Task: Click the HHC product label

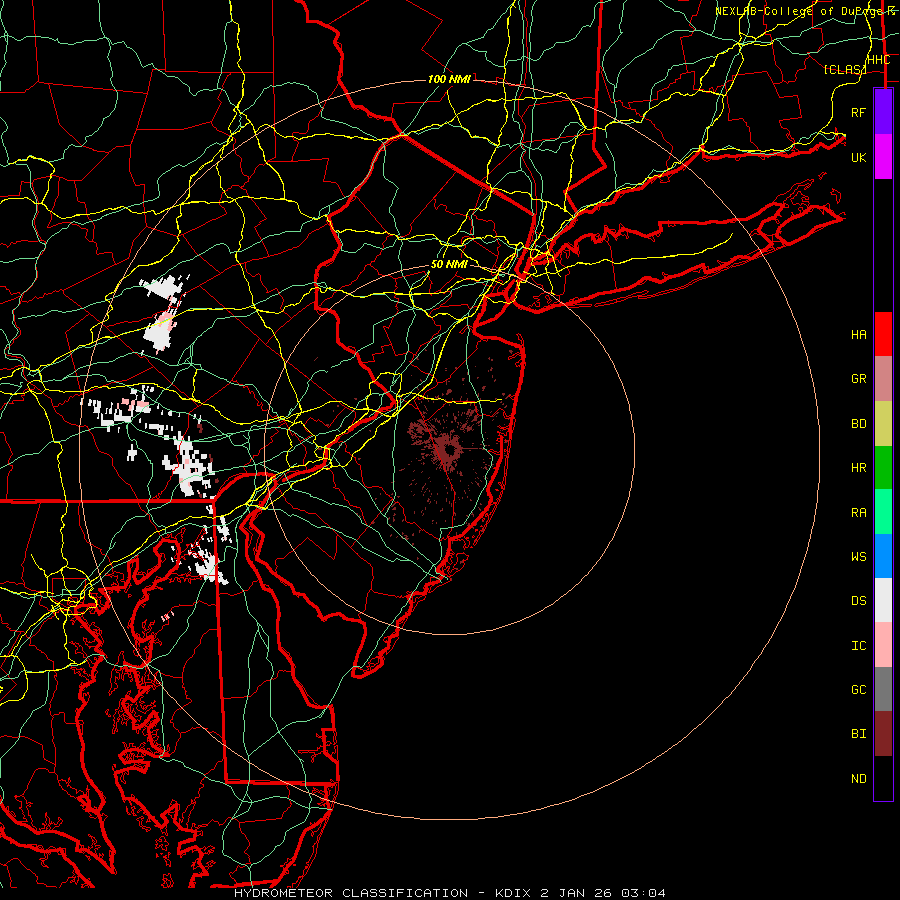Action: [878, 60]
